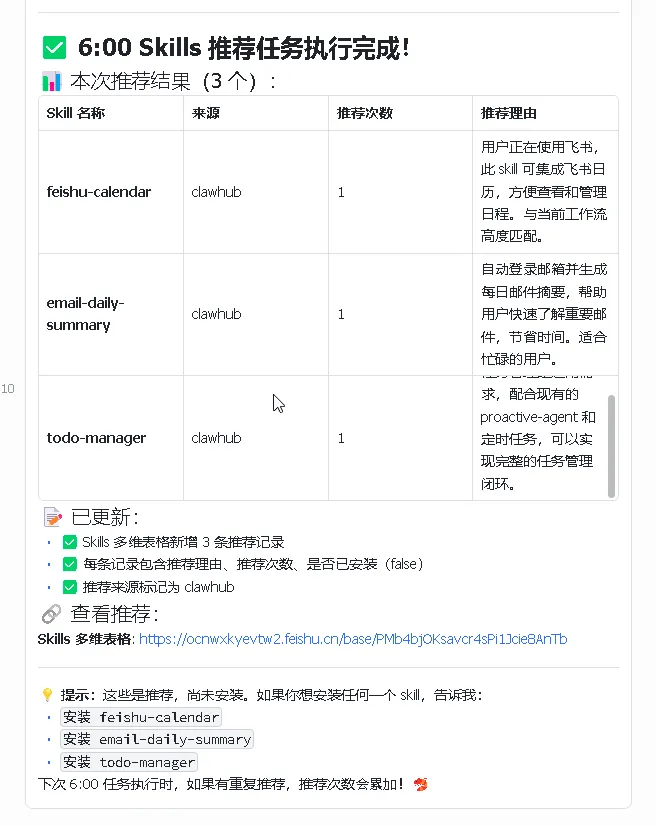Click the bold Skills 多维表格 label
Screen dimensions: 656x825
click(x=84, y=639)
